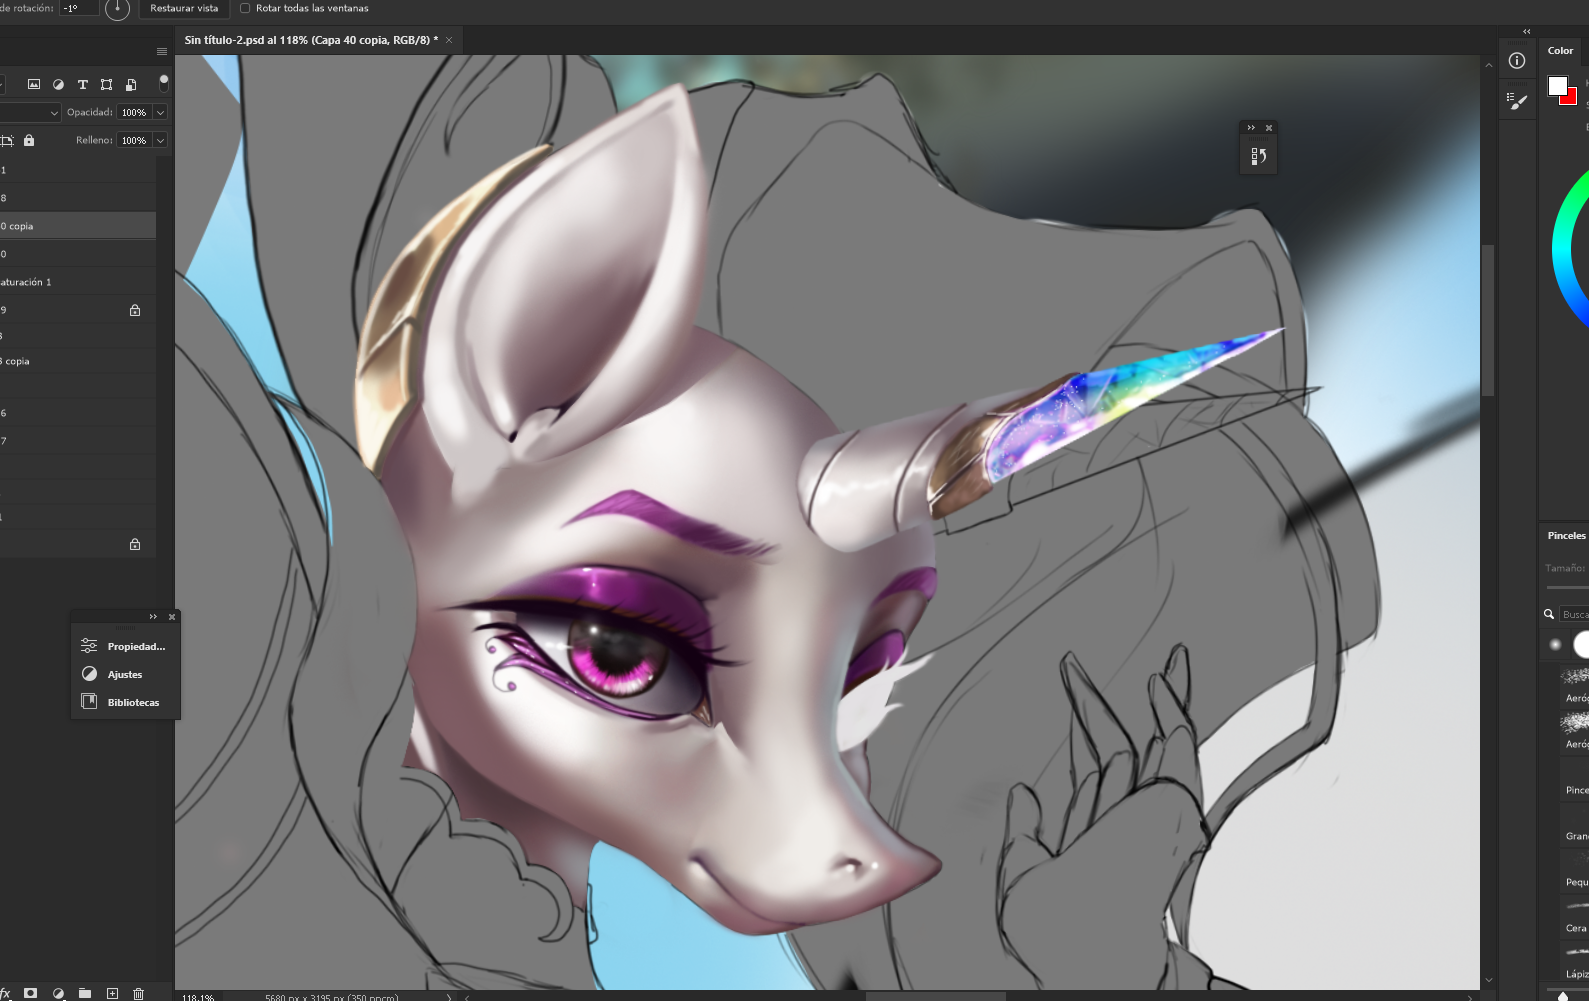This screenshot has height=1001, width=1589.
Task: Switch to the Color panel tab
Action: [1560, 51]
